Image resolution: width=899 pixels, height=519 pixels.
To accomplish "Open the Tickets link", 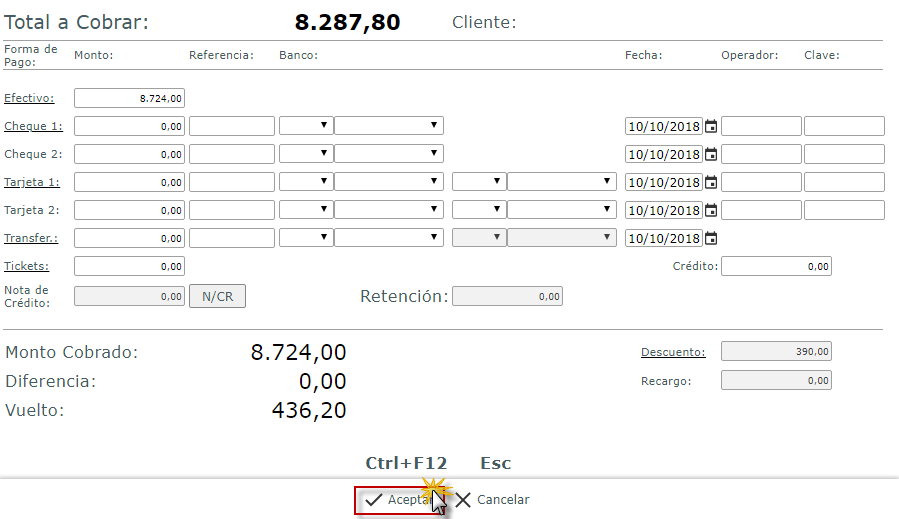I will pos(26,266).
